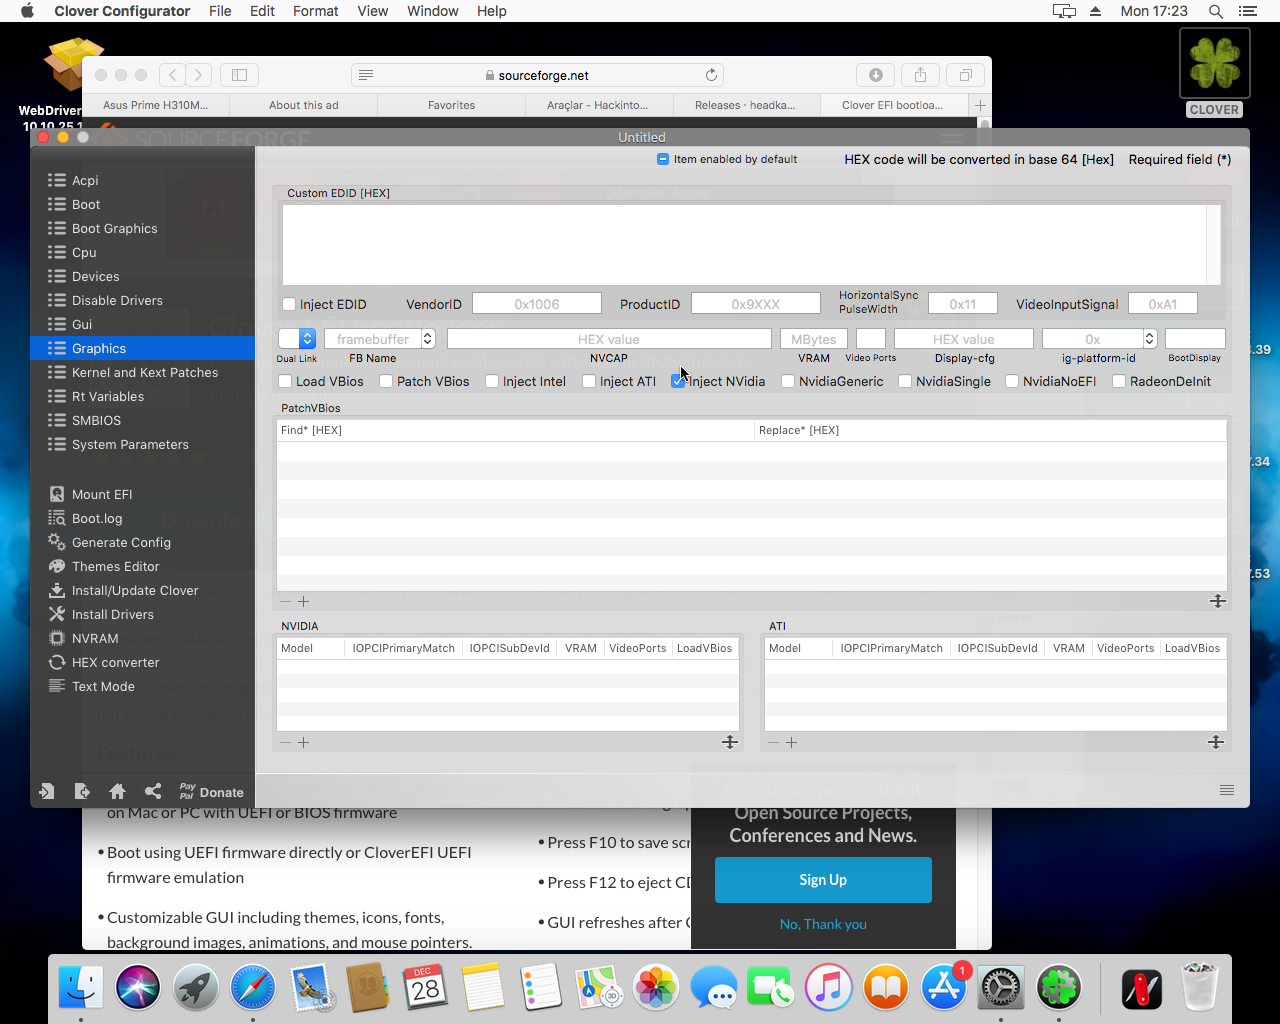Click the VendorID input field
The image size is (1280, 1024).
click(x=536, y=304)
